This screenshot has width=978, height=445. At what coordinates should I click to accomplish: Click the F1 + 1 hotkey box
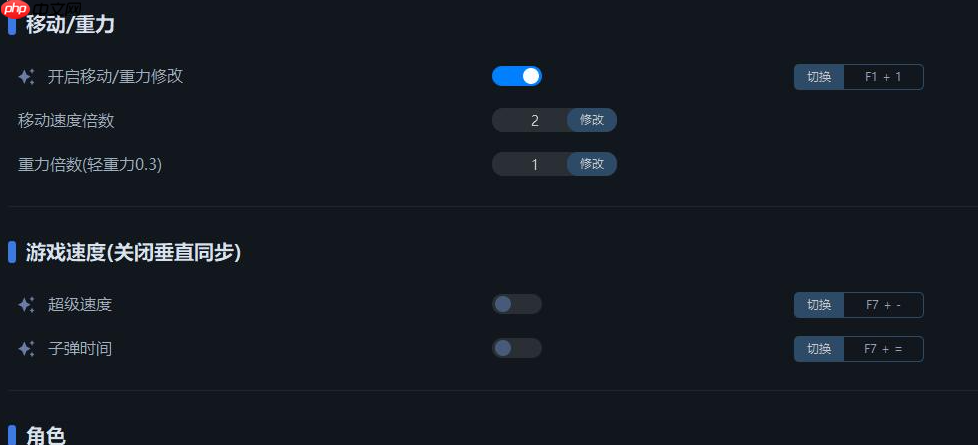click(883, 77)
